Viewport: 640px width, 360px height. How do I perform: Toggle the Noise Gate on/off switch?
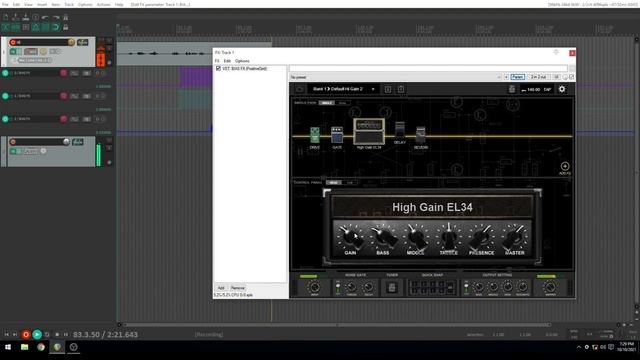click(x=338, y=287)
